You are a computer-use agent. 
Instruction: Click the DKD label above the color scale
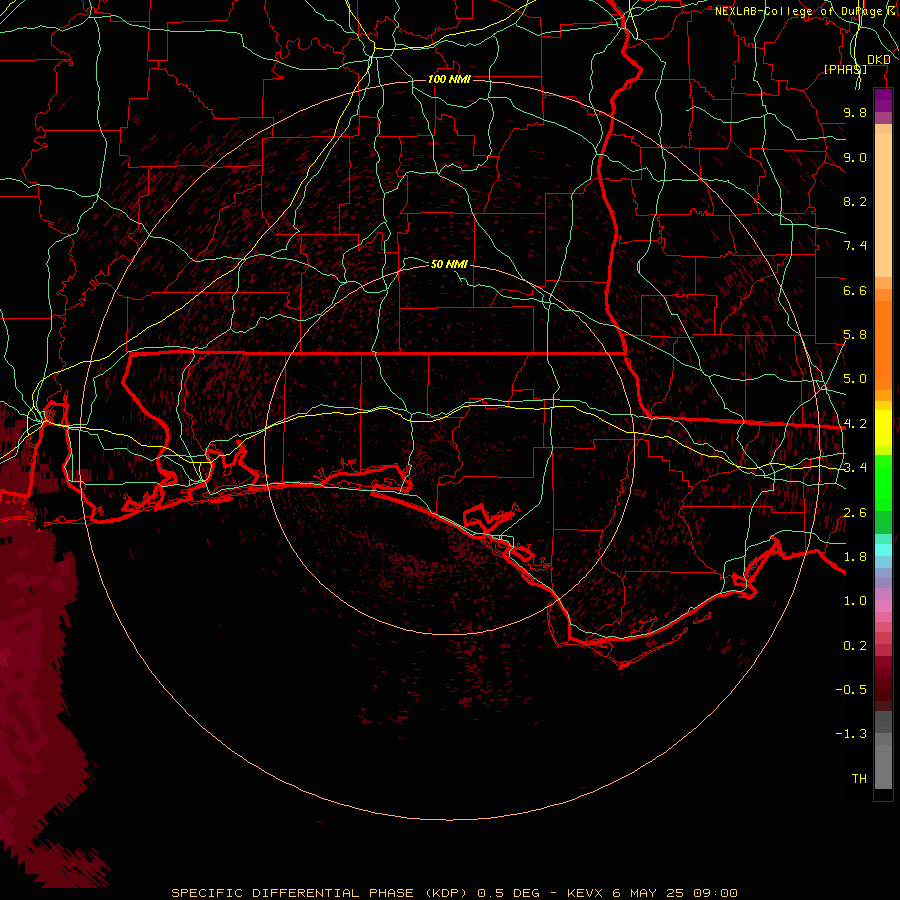point(879,60)
